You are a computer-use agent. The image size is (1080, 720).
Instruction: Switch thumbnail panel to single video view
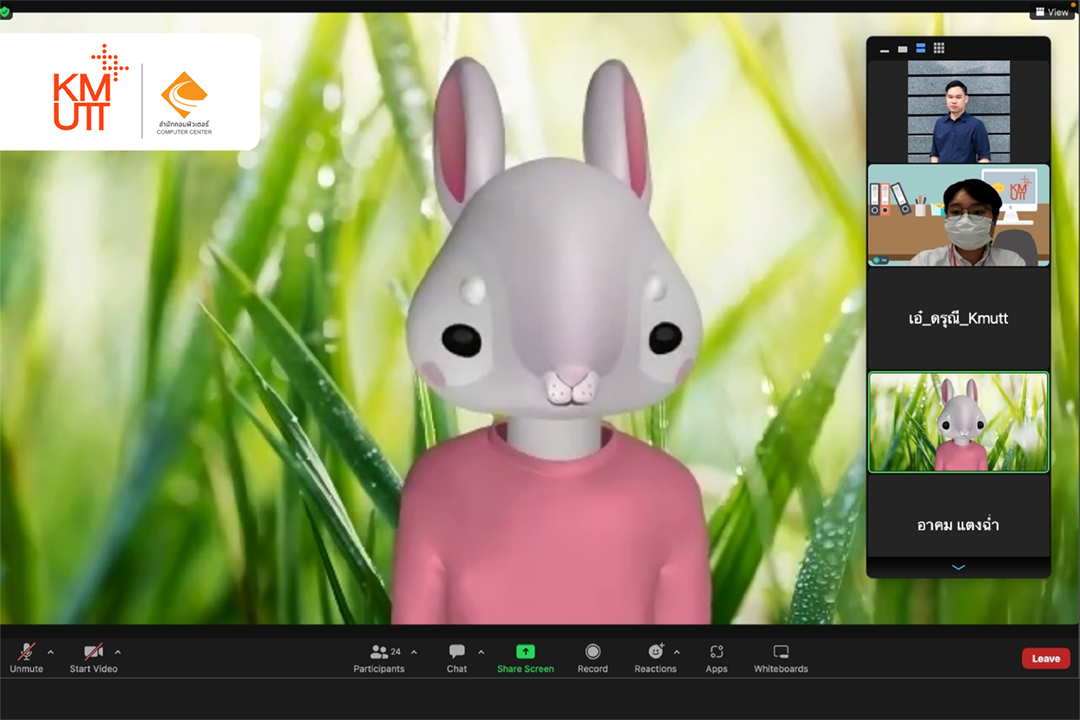pos(902,49)
